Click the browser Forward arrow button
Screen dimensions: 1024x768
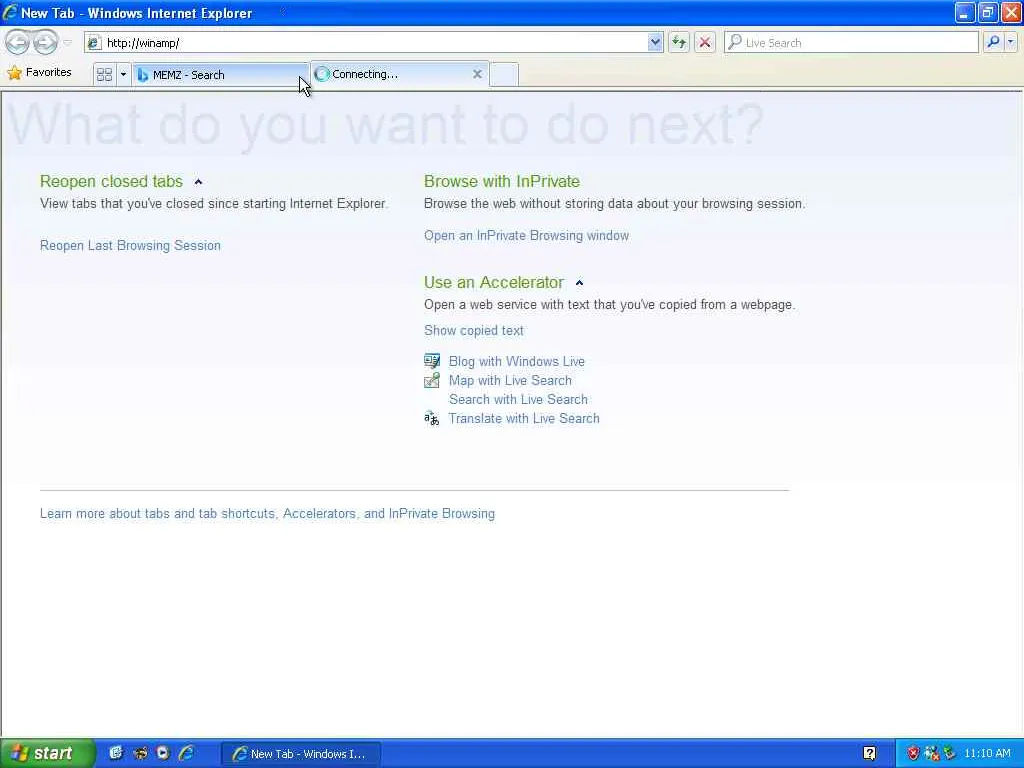click(x=44, y=42)
